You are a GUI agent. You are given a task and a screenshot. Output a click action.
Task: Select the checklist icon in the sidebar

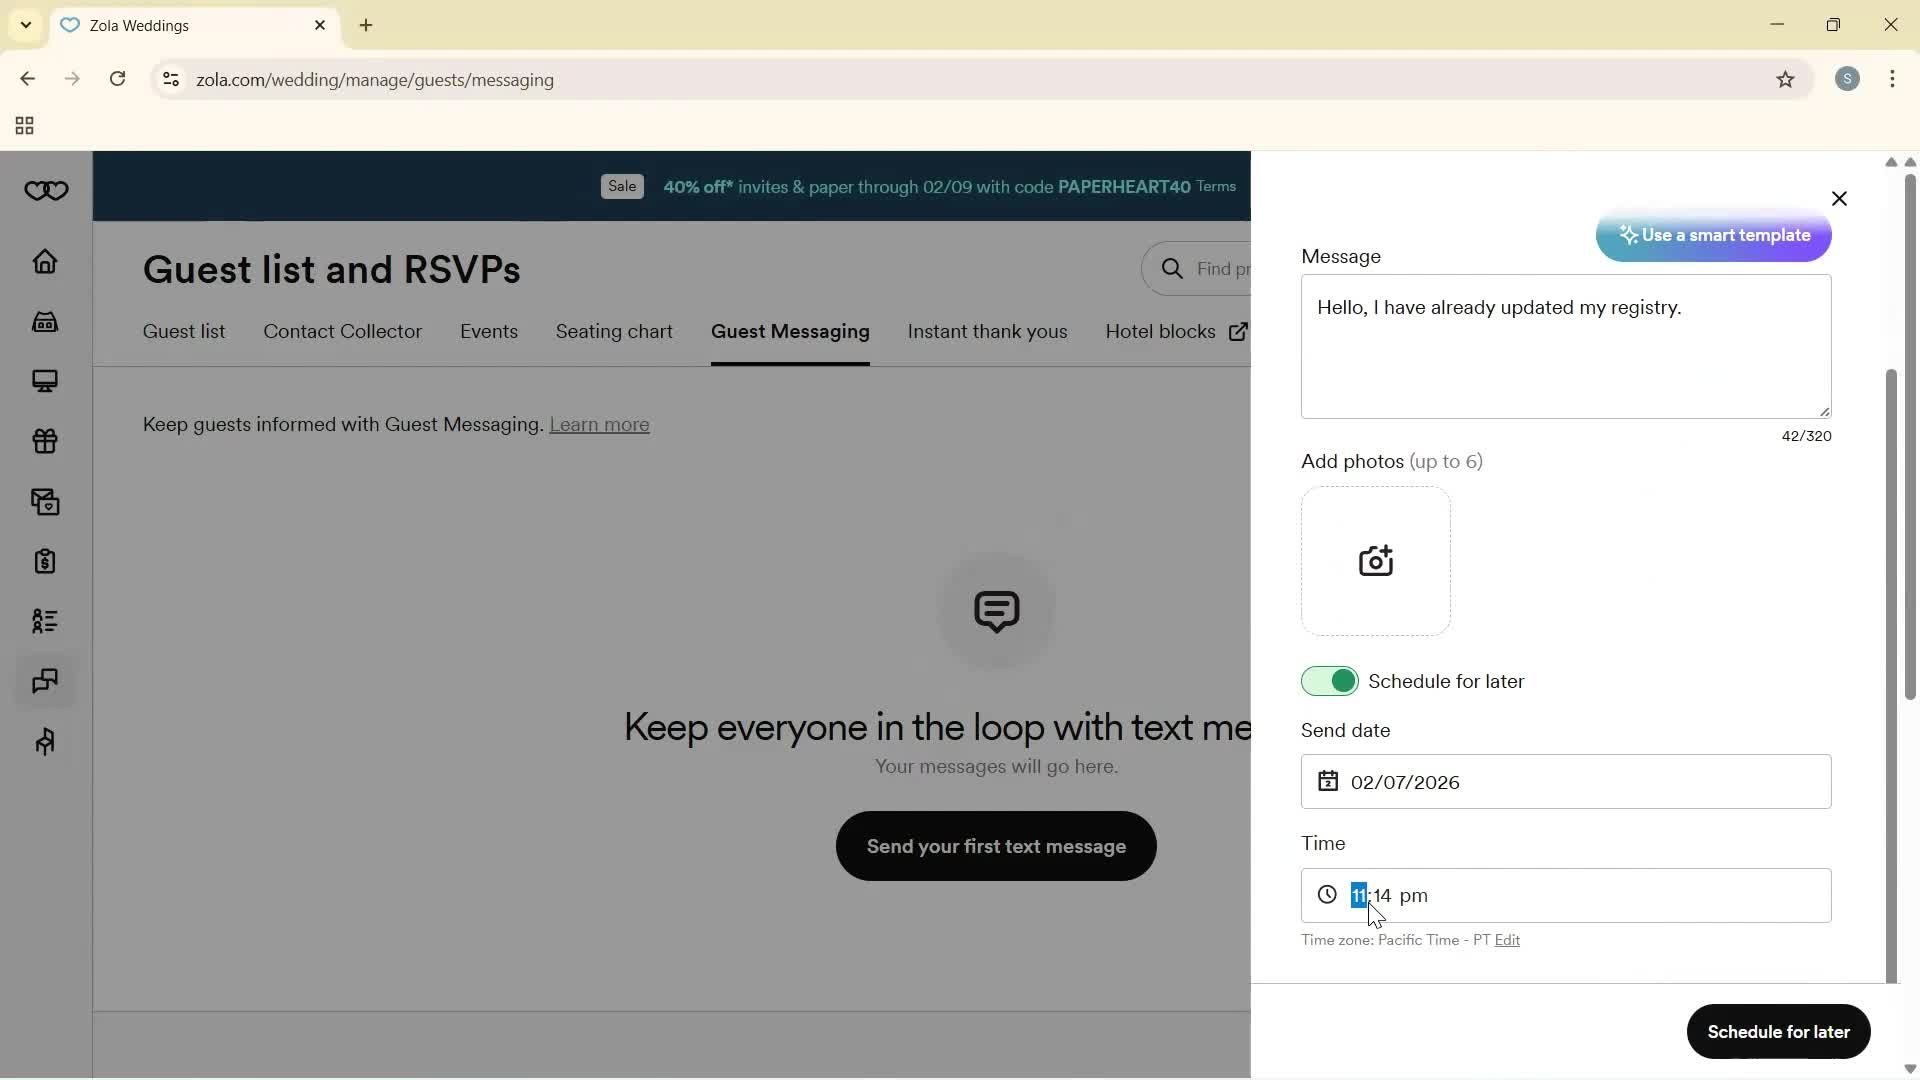click(45, 621)
